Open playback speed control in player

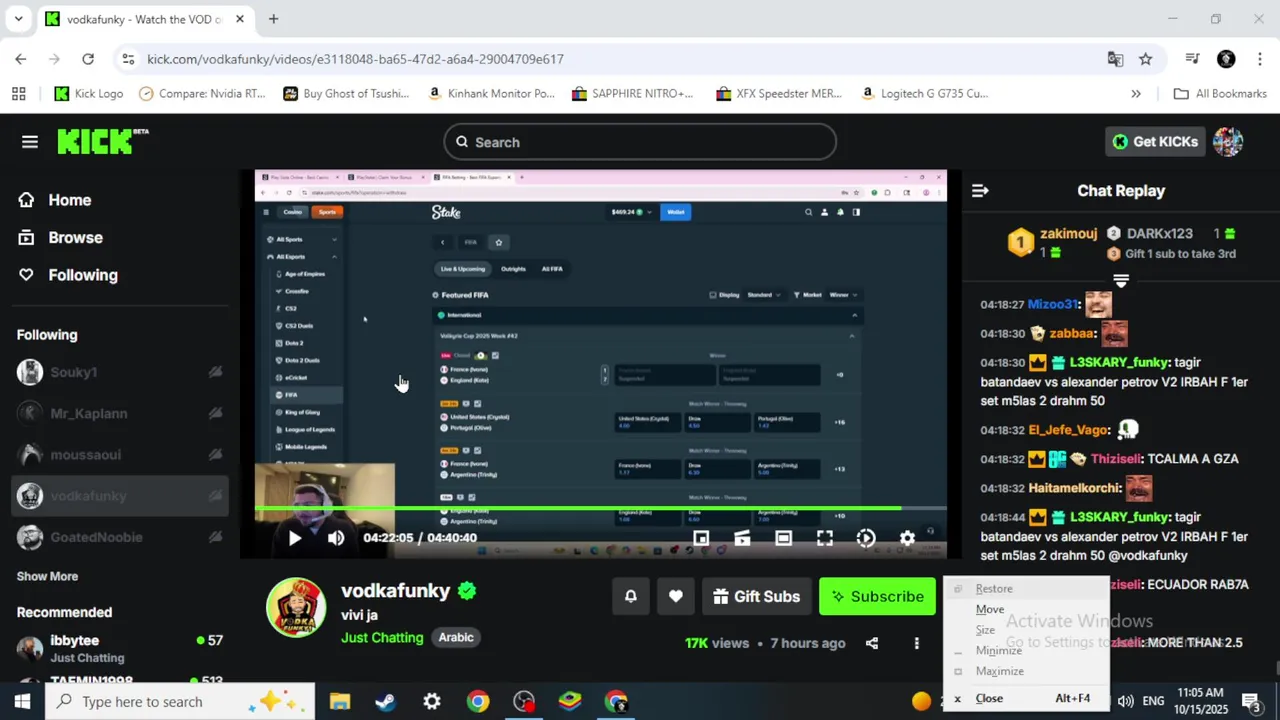[x=866, y=538]
